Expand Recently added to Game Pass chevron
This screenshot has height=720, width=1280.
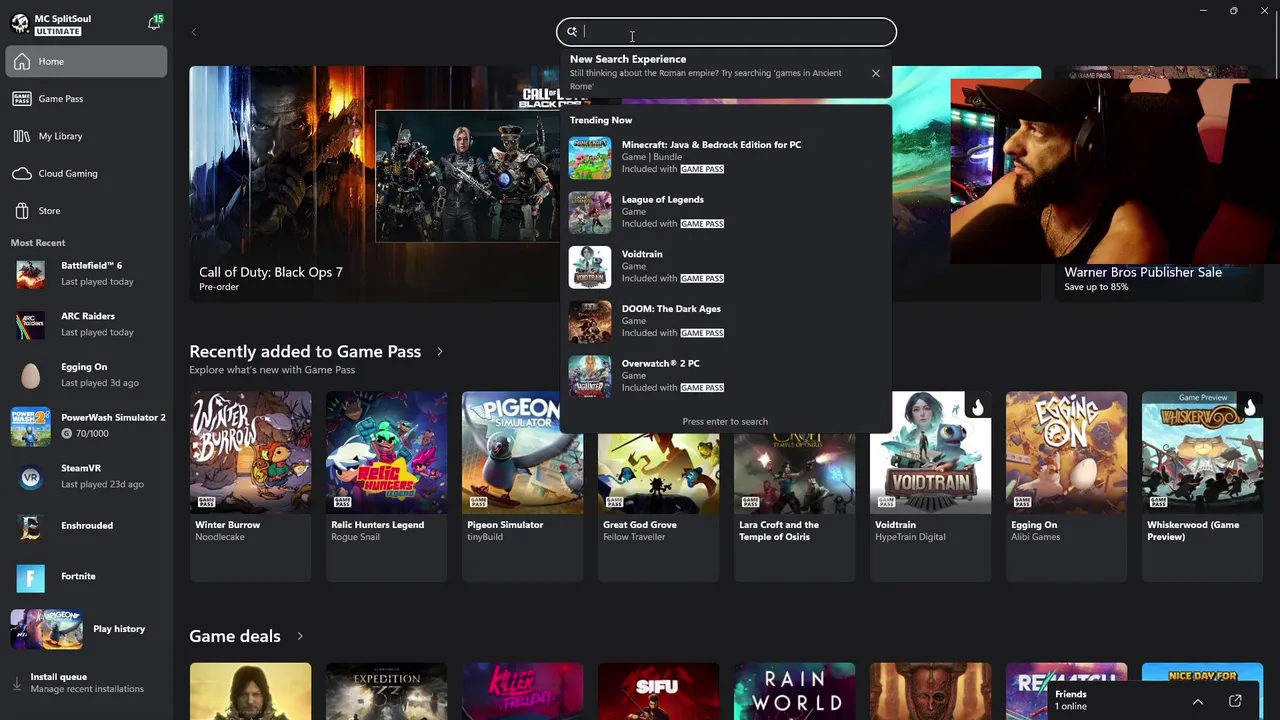point(439,352)
